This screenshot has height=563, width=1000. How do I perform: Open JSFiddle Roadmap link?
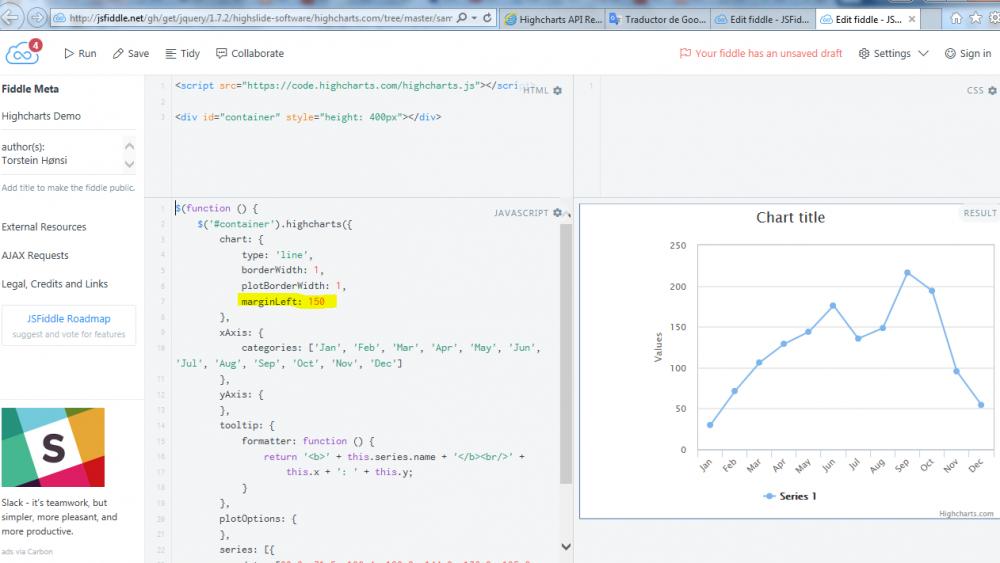pos(68,319)
